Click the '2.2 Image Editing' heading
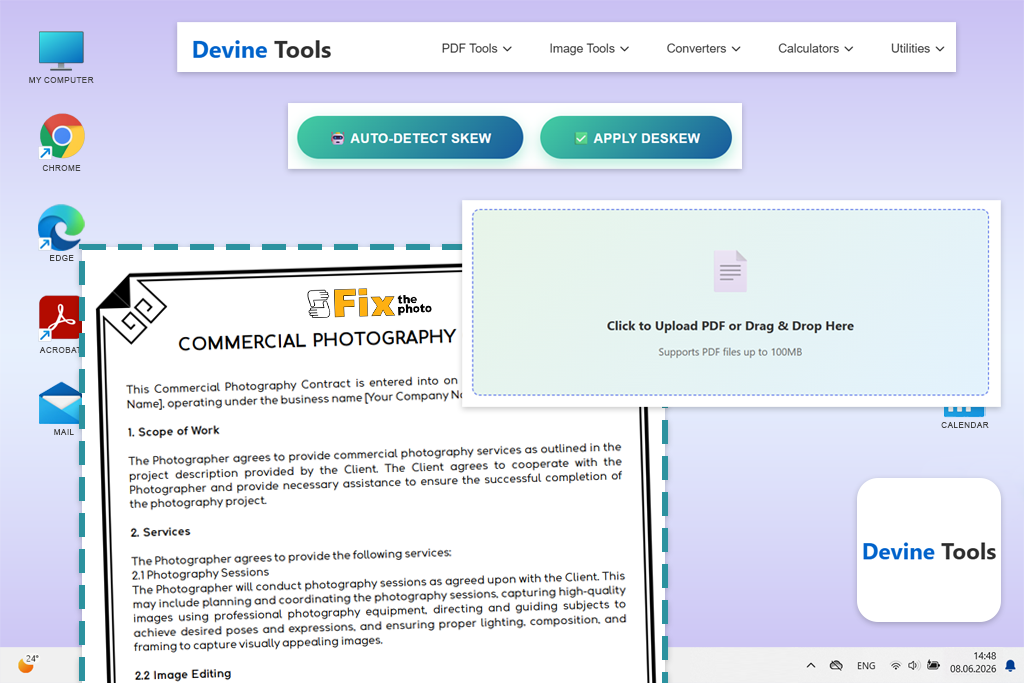This screenshot has height=683, width=1024. pos(183,674)
